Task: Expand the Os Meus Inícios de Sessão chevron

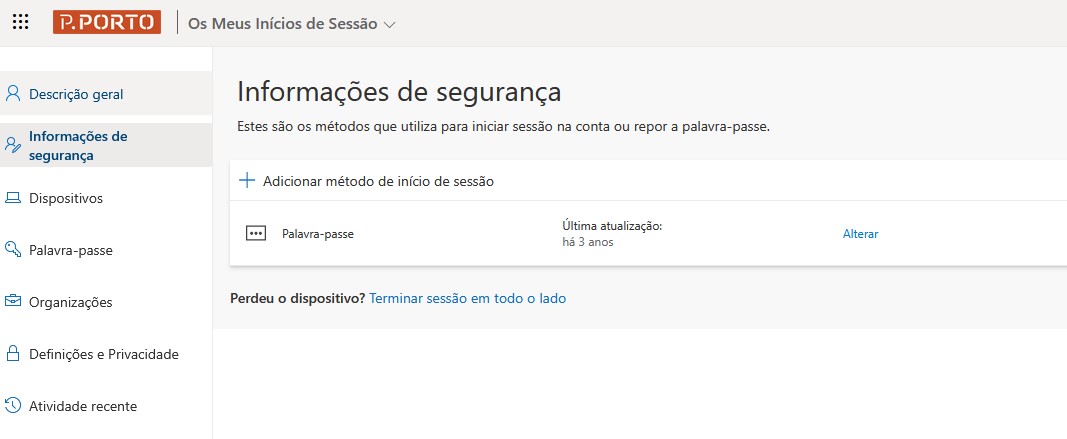Action: tap(390, 25)
